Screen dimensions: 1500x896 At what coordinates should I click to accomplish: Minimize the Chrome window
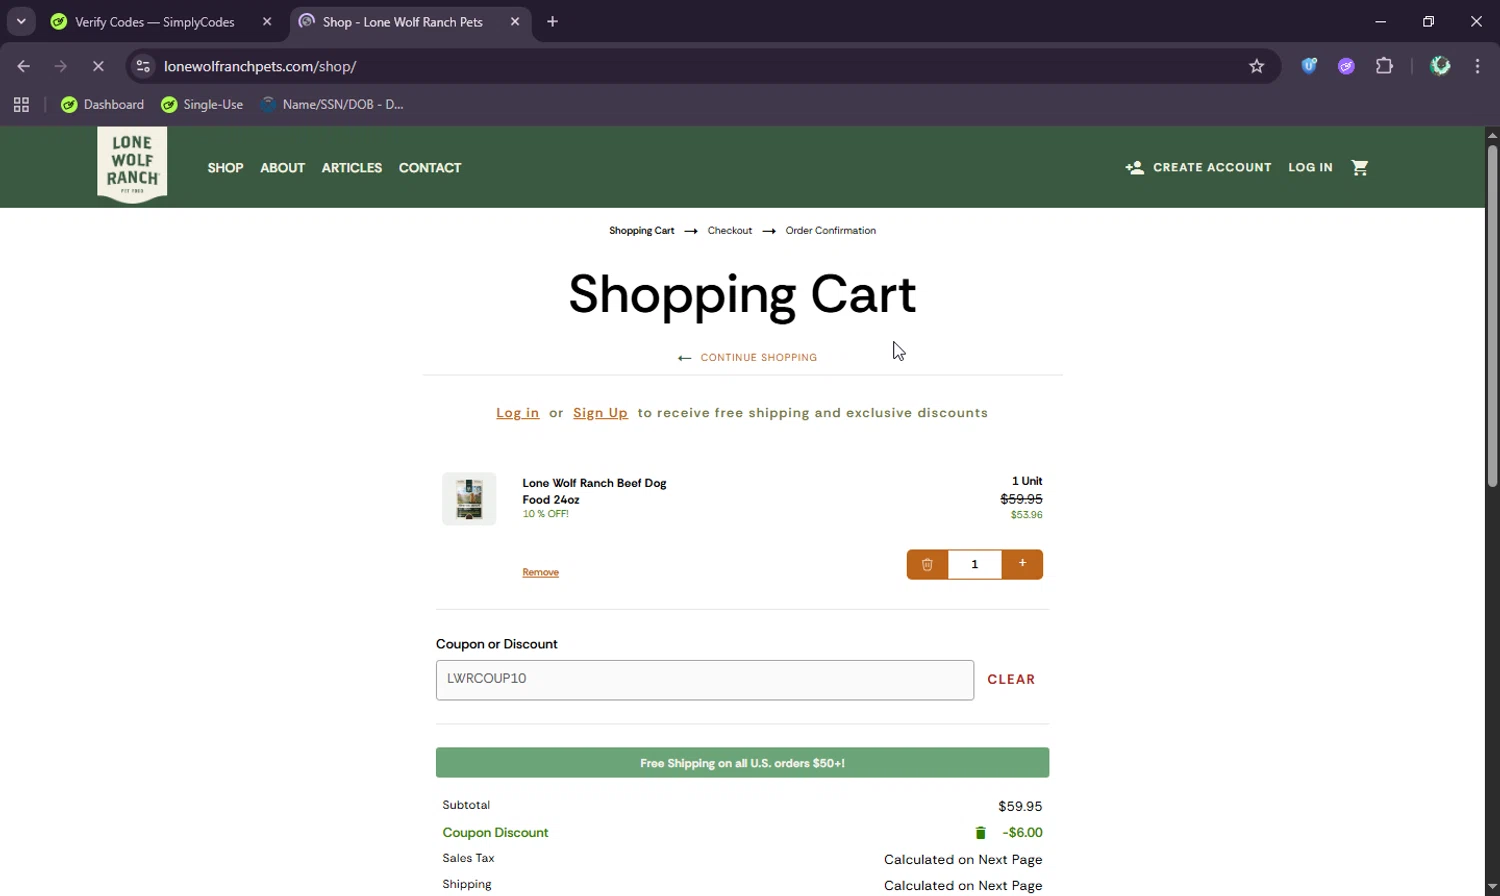1380,21
